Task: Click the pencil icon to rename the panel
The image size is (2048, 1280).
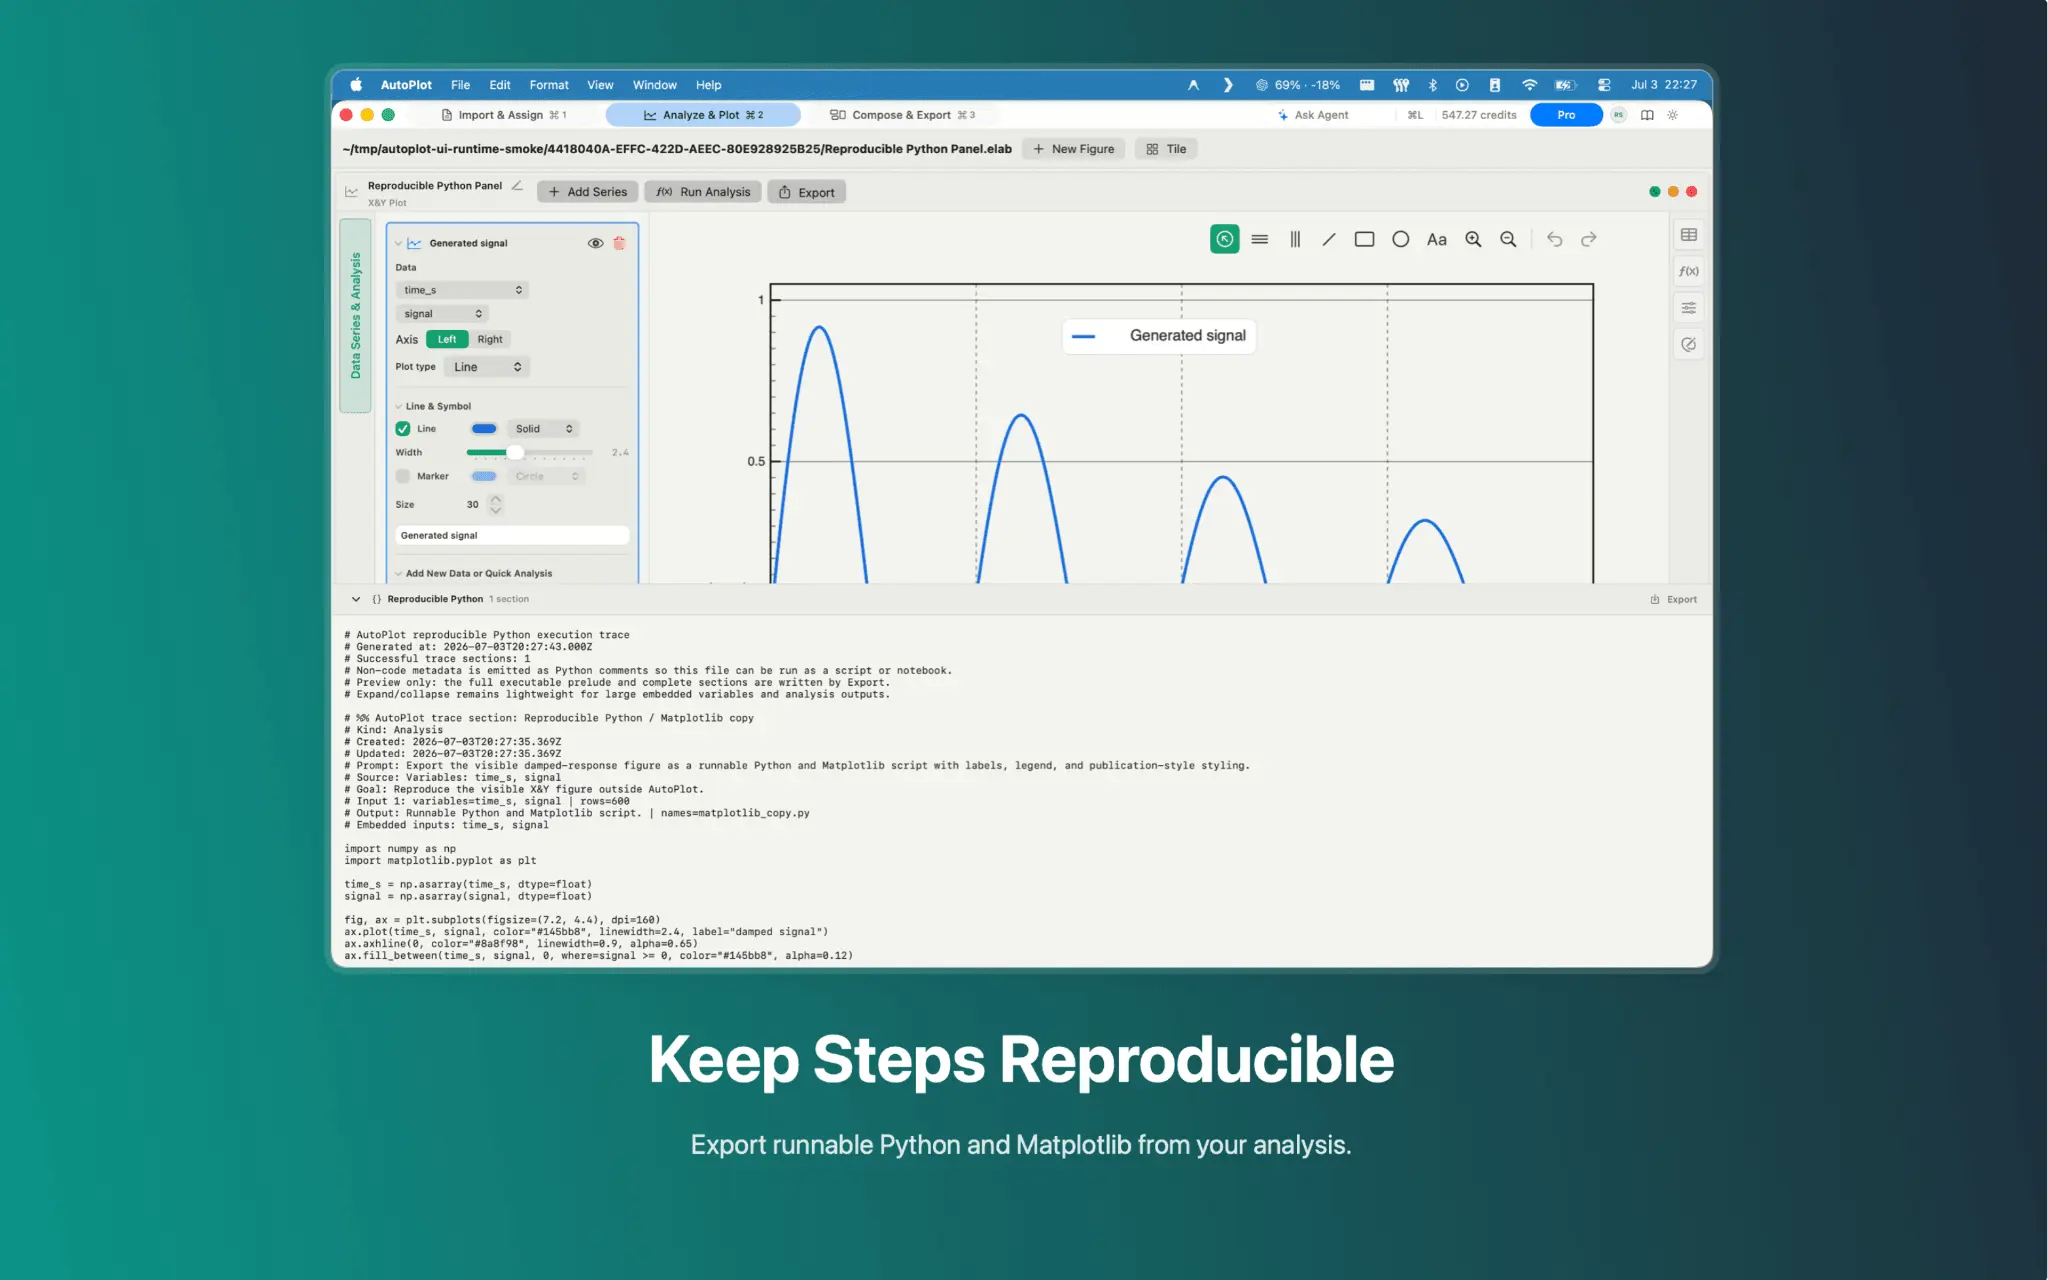Action: [x=517, y=185]
